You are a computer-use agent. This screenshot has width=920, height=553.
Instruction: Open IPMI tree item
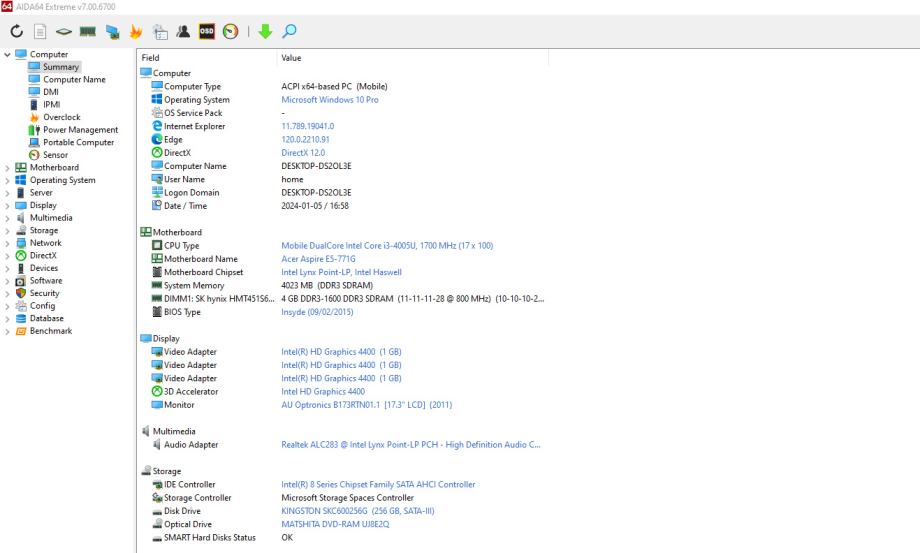pyautogui.click(x=52, y=104)
